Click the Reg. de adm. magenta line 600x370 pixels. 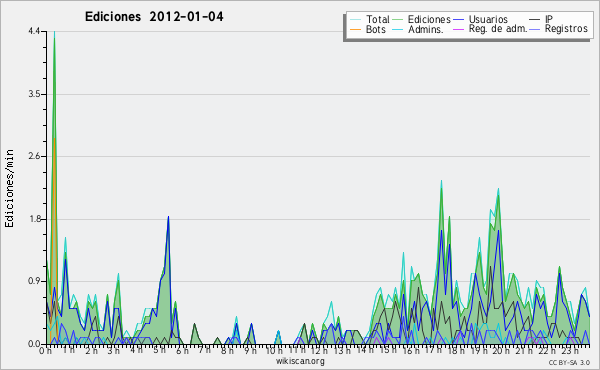pyautogui.click(x=459, y=29)
